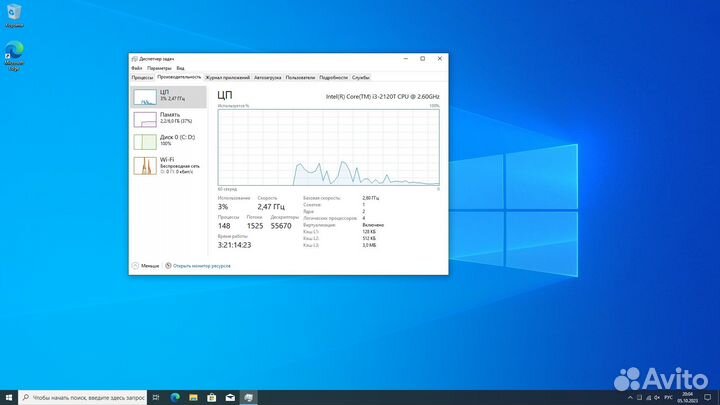This screenshot has width=720, height=405.
Task: Switch to the Журнал приложений tab
Action: click(x=227, y=78)
